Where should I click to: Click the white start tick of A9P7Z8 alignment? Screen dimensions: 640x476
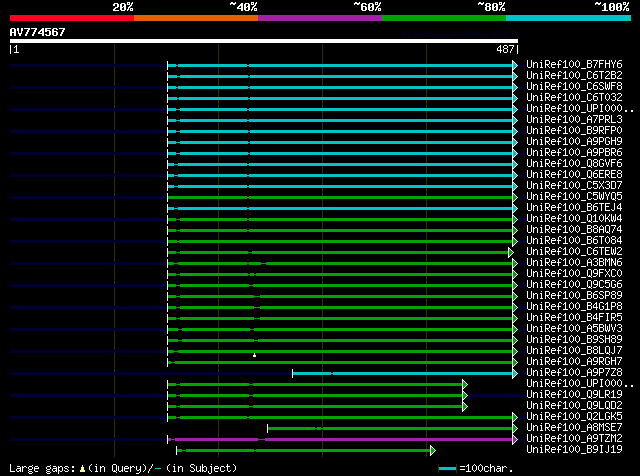coord(292,374)
